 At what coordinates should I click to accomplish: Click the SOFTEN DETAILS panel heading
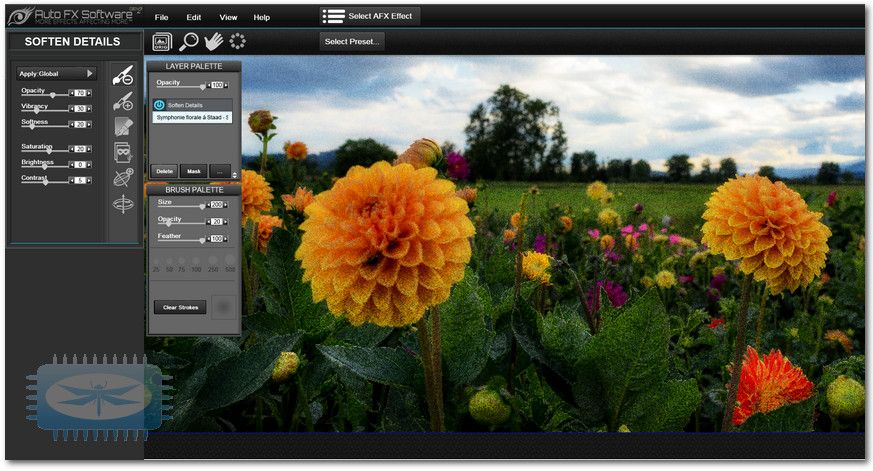(72, 42)
